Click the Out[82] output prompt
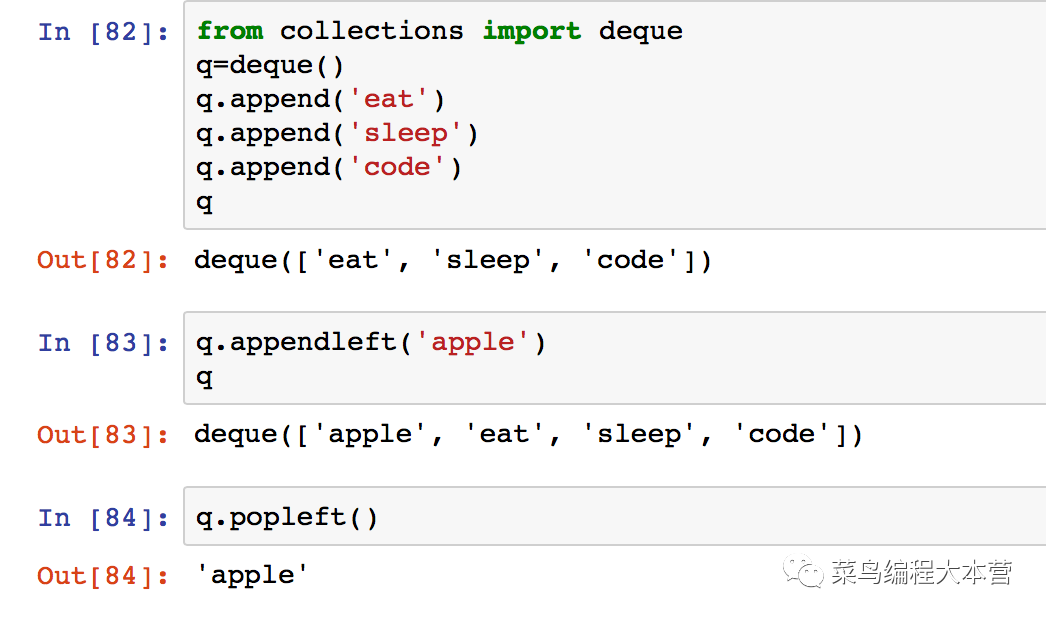 103,260
